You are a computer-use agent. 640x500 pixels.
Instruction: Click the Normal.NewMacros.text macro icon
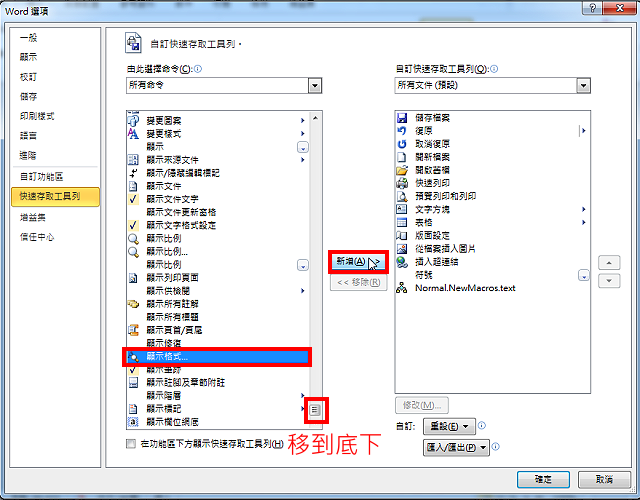[x=402, y=288]
